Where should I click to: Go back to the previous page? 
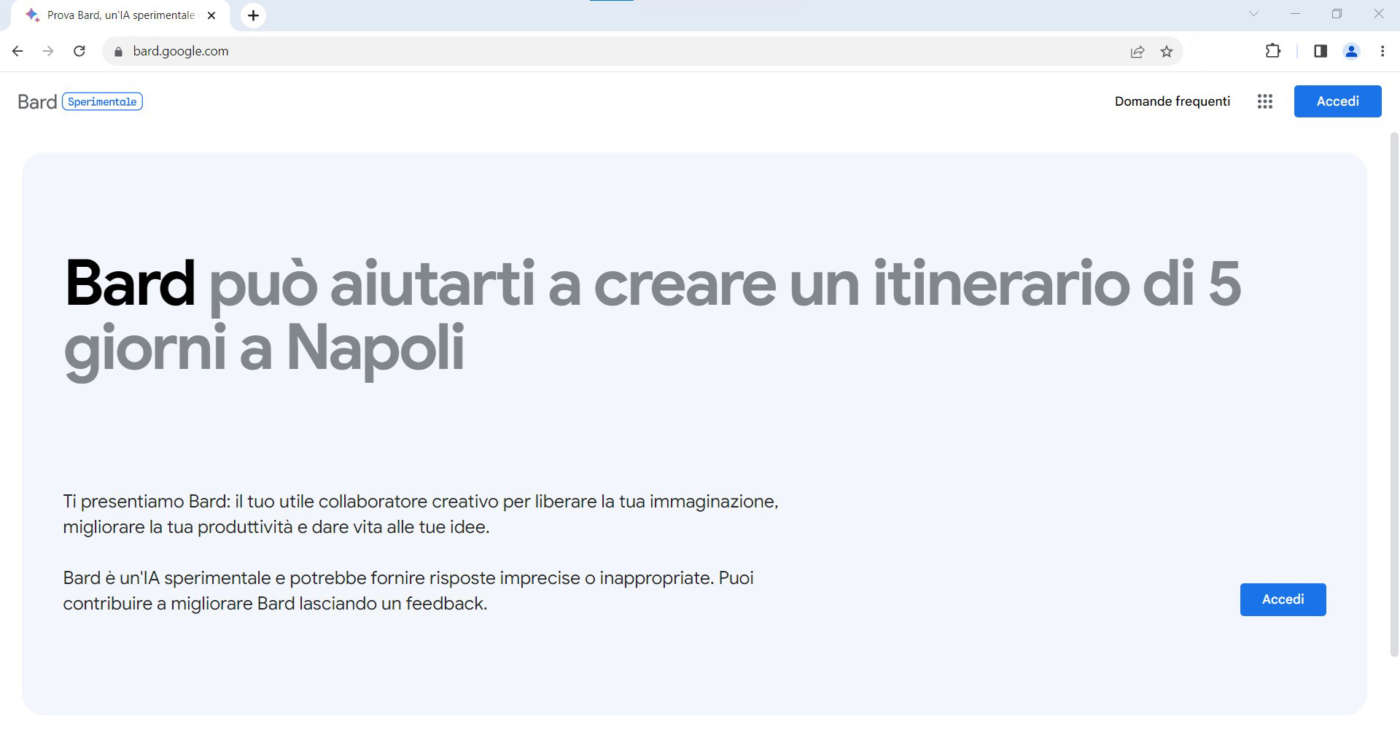17,51
